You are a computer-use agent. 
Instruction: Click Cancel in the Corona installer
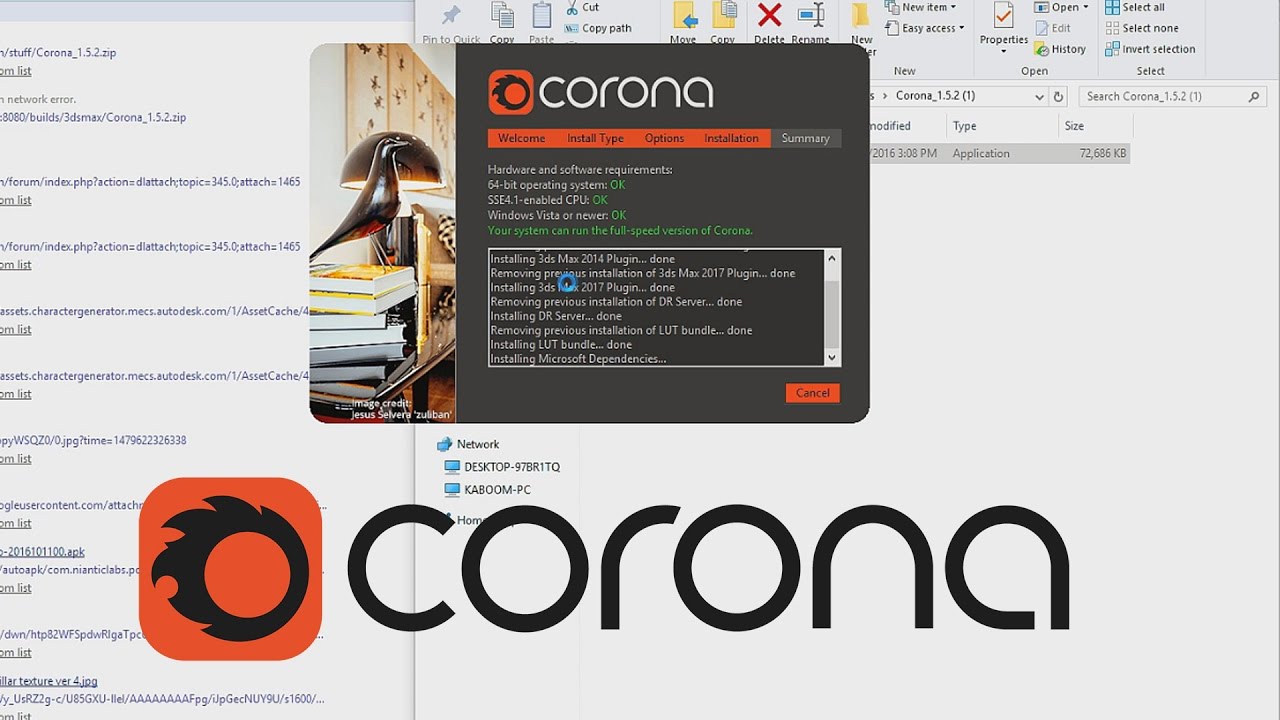(812, 393)
